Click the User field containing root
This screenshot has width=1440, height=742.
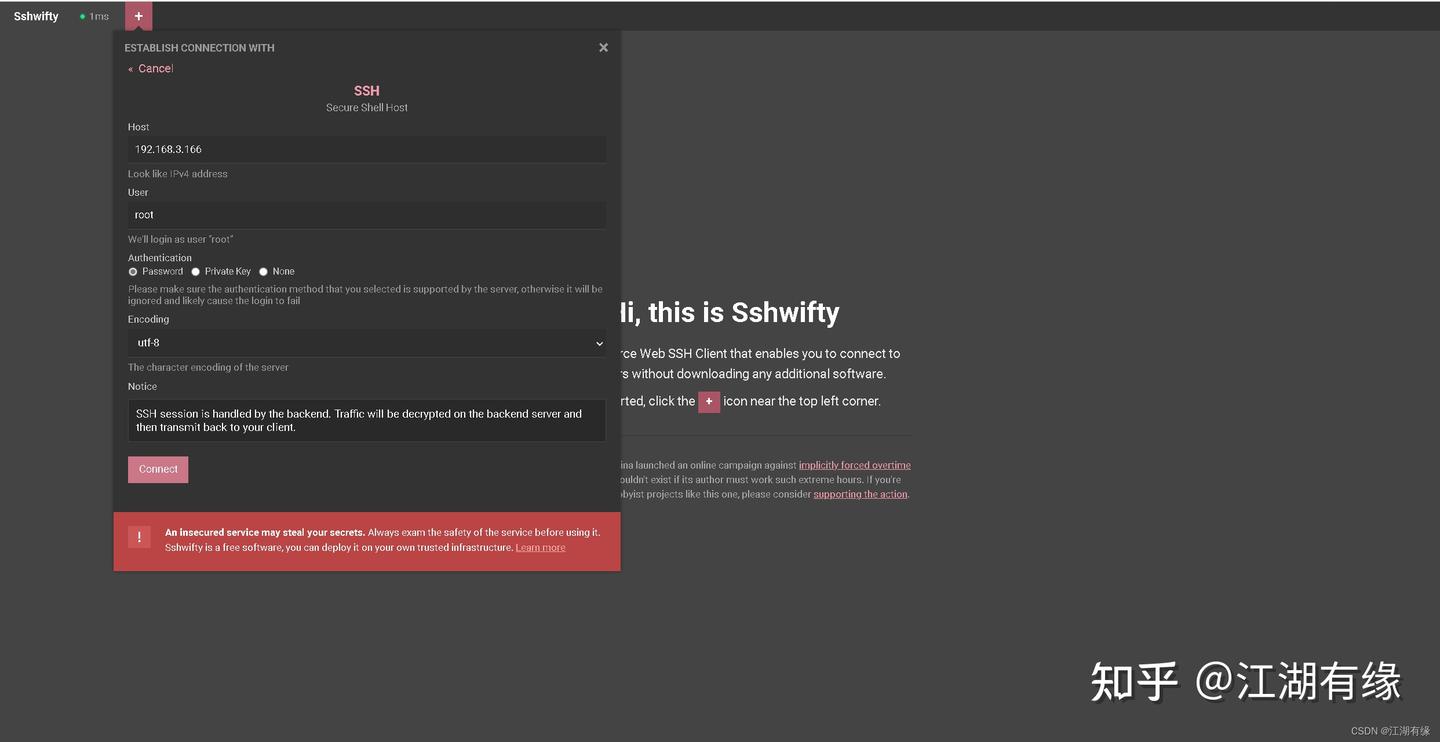(366, 214)
